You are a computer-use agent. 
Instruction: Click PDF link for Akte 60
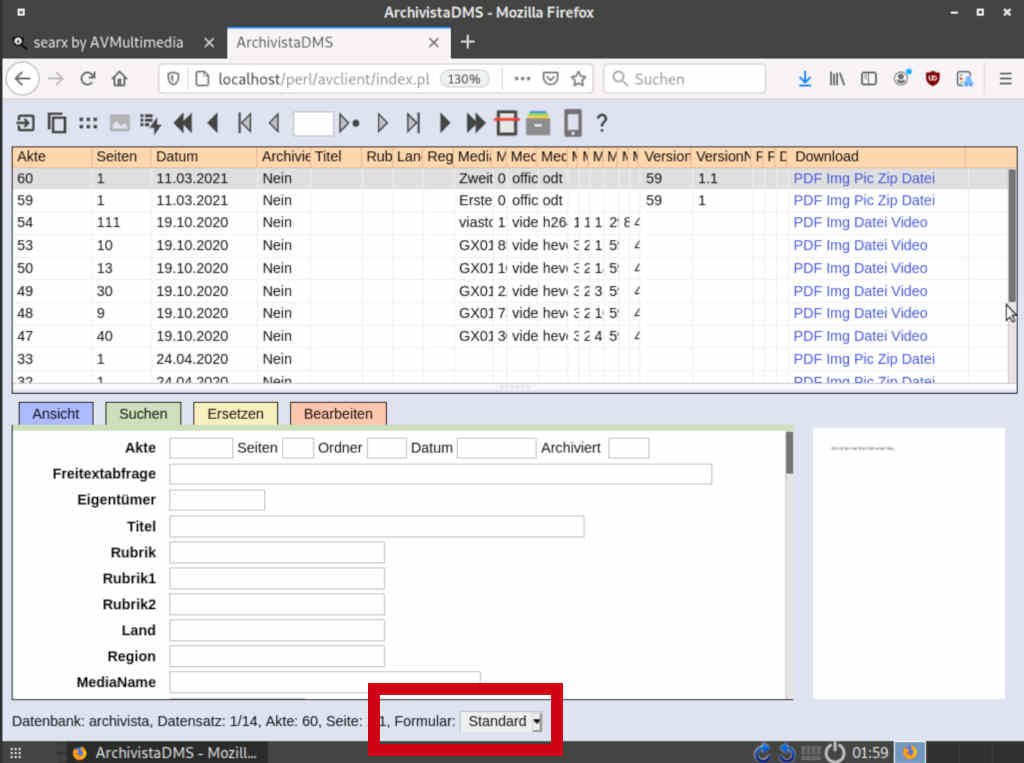[x=807, y=178]
